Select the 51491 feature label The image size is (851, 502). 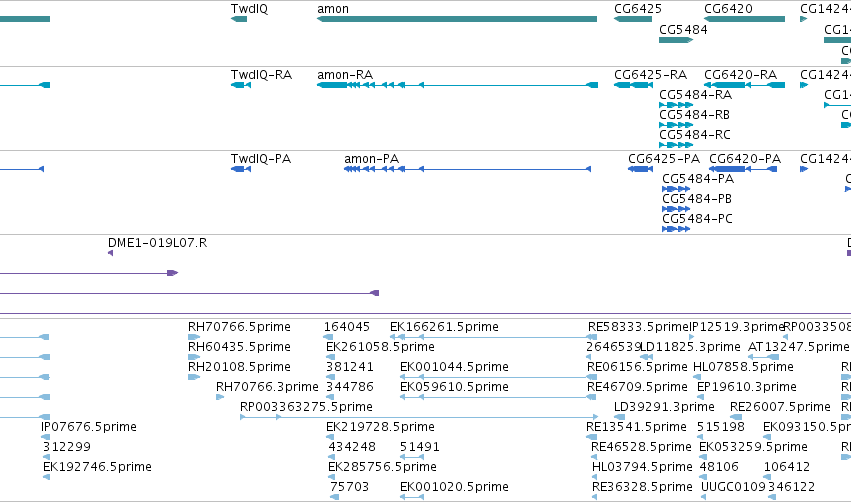point(420,447)
